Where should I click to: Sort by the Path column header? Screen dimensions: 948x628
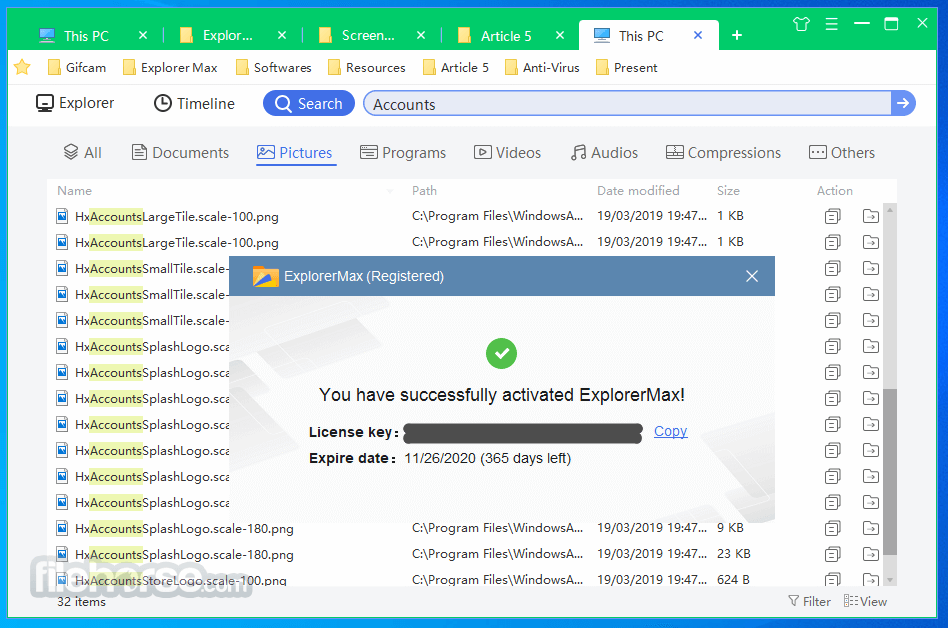[424, 191]
